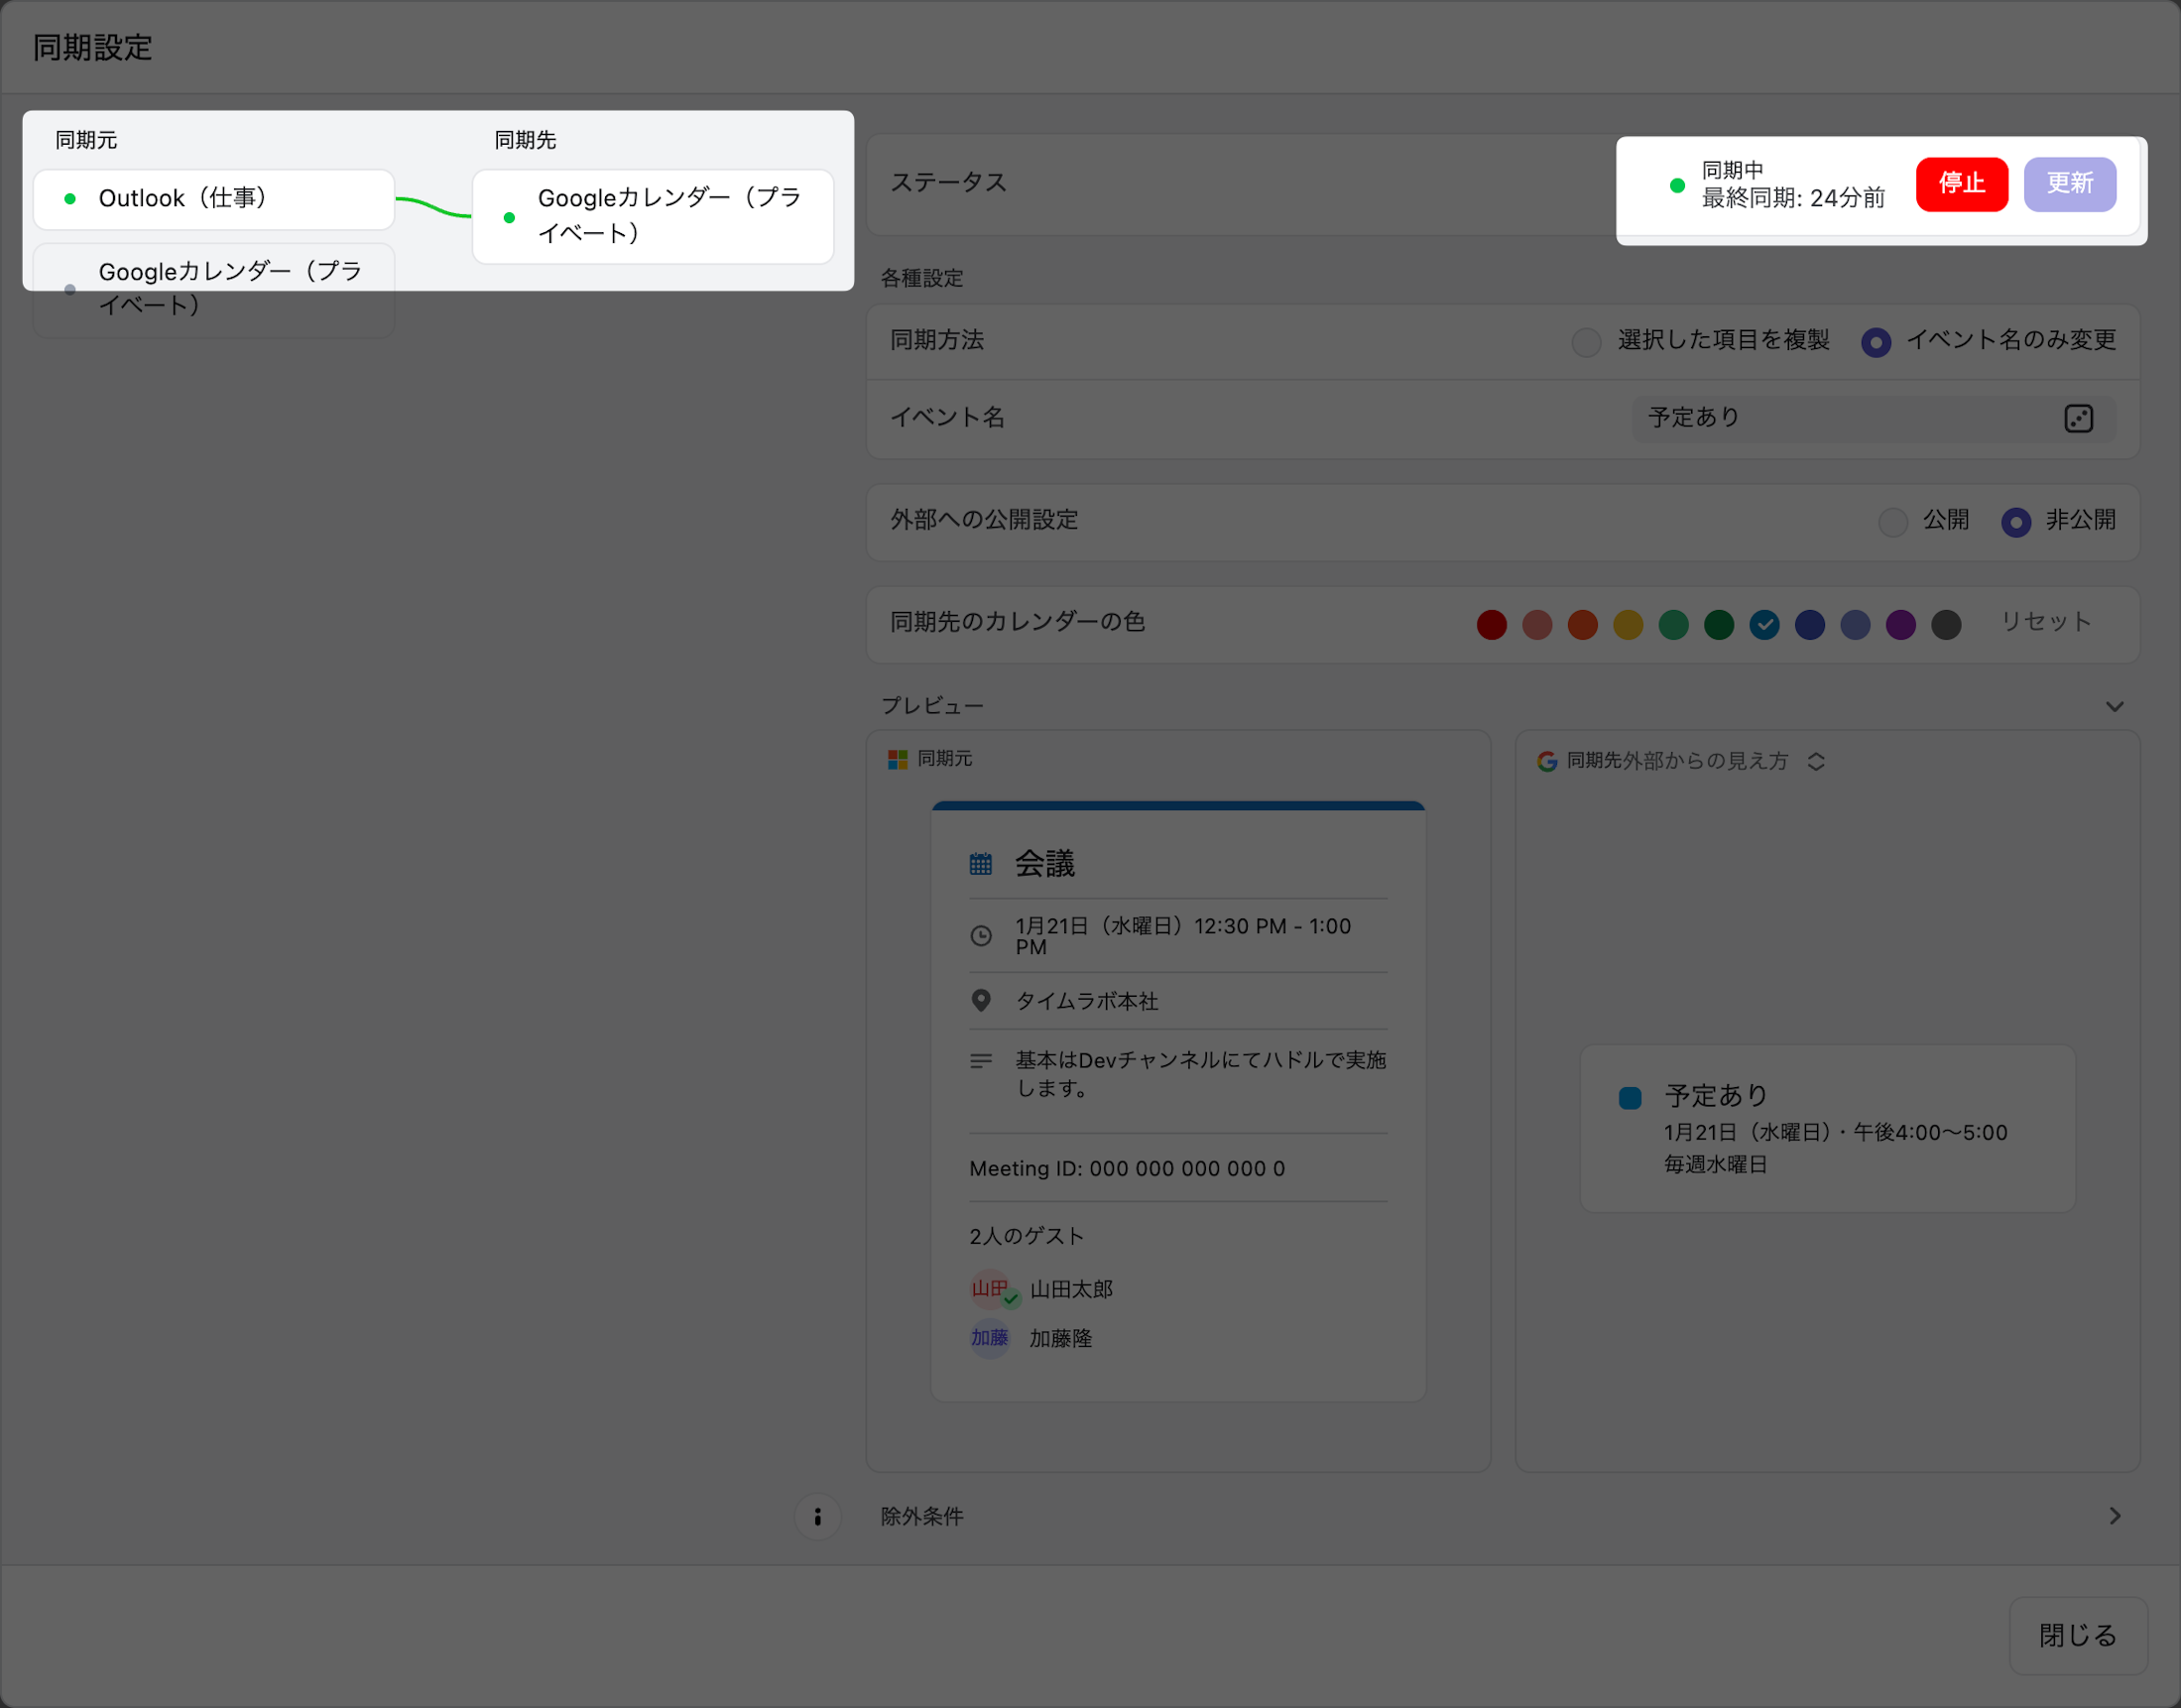The image size is (2181, 1708).
Task: Click the description lines icon in event card
Action: (x=981, y=1060)
